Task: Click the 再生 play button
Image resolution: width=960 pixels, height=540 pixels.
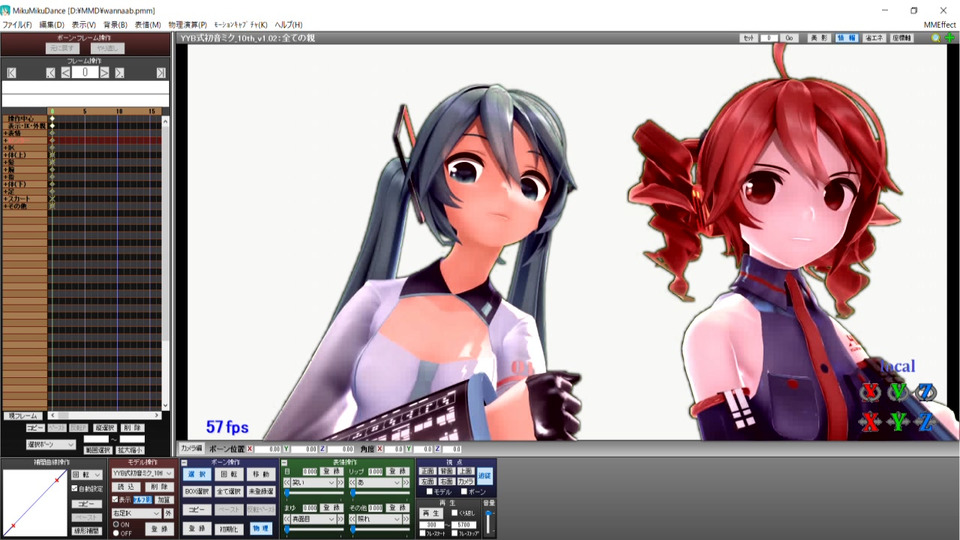Action: coord(431,513)
